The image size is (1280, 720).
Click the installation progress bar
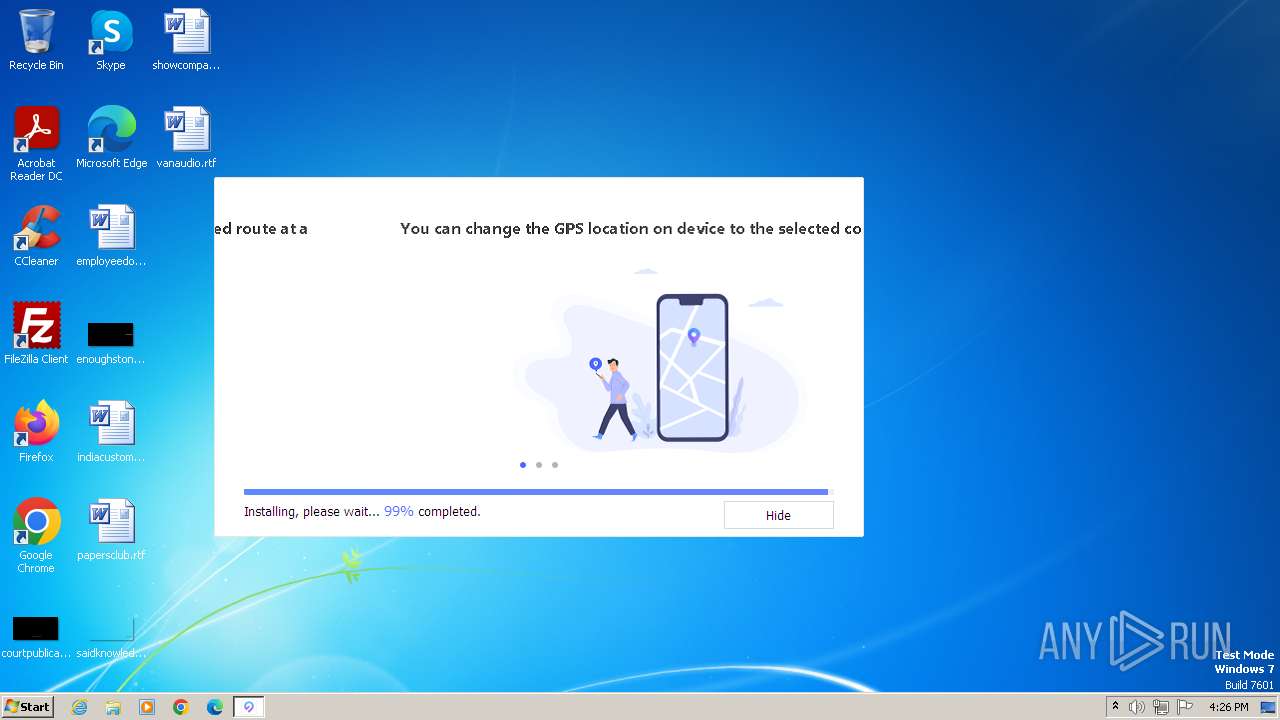pos(537,492)
